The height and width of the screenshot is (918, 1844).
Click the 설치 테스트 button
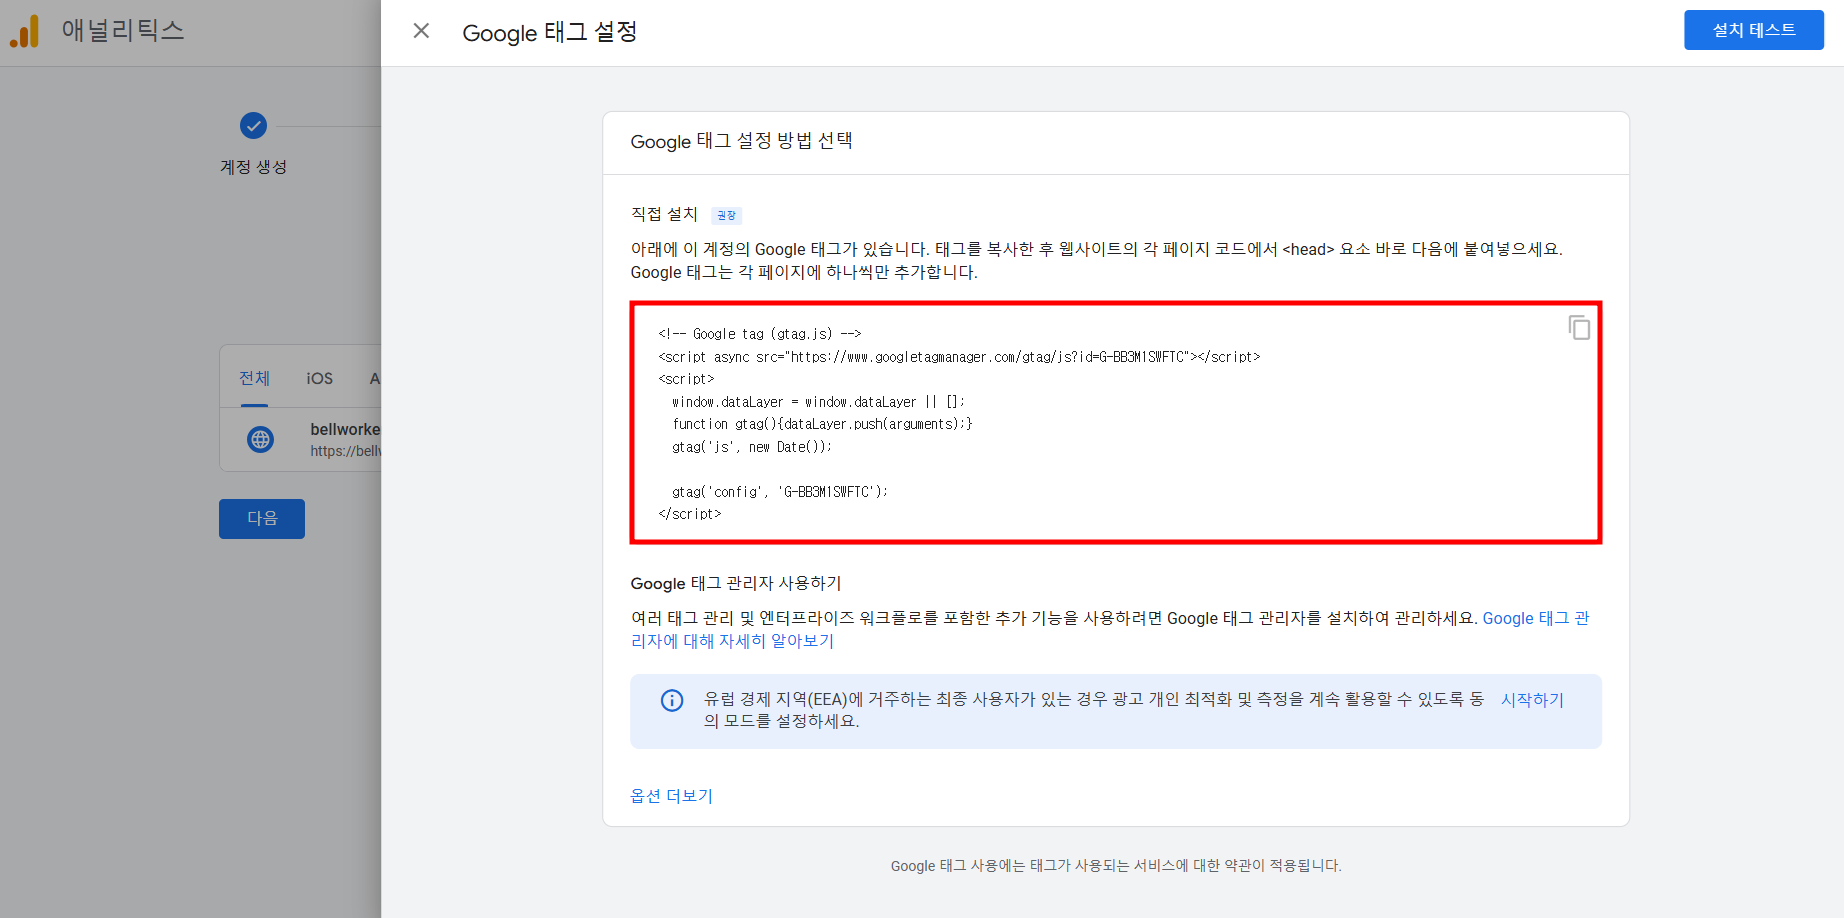click(x=1753, y=30)
